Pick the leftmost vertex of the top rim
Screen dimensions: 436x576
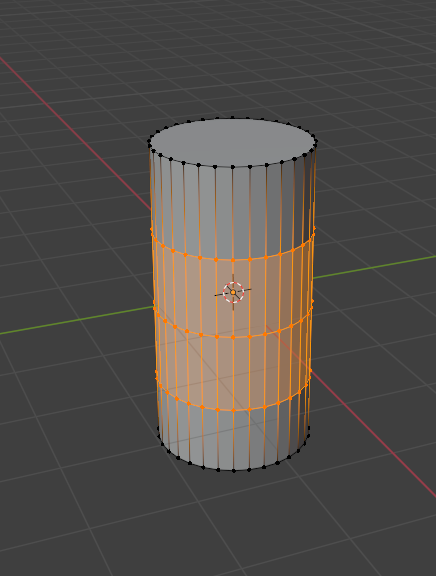coord(149,141)
